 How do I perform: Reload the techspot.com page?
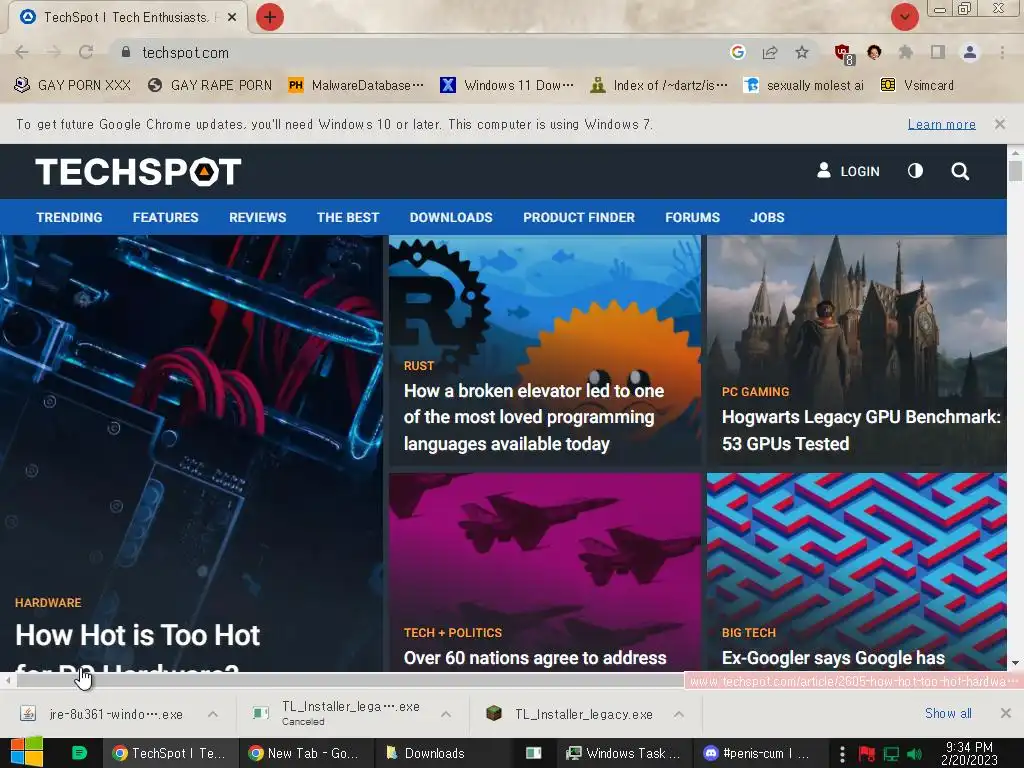(x=86, y=52)
